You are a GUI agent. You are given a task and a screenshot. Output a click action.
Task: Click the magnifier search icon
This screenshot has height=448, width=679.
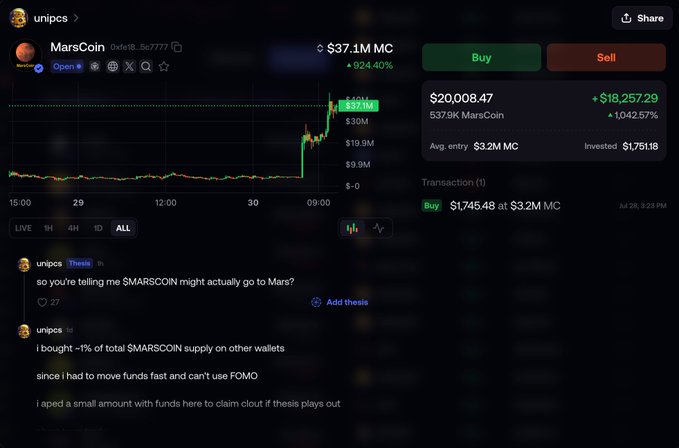click(146, 67)
